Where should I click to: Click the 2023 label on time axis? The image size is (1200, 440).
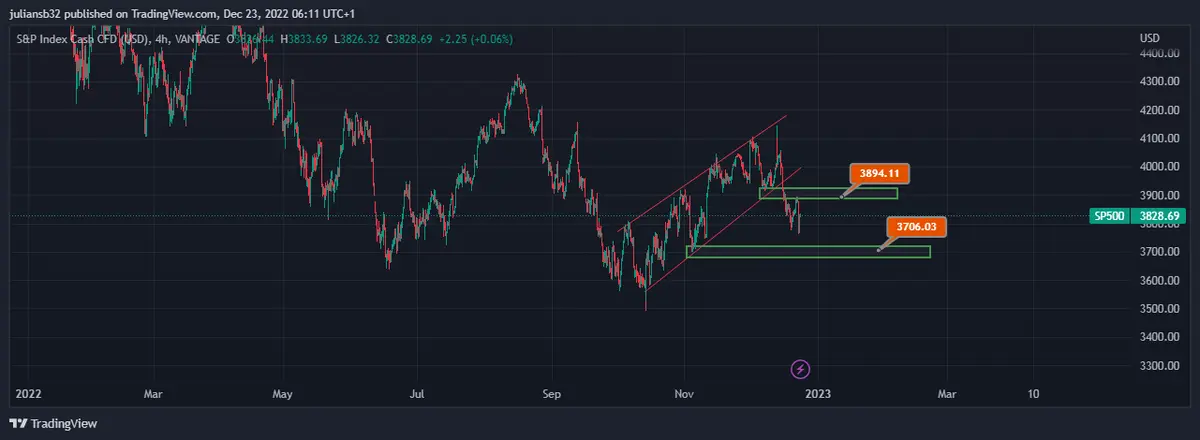click(818, 394)
